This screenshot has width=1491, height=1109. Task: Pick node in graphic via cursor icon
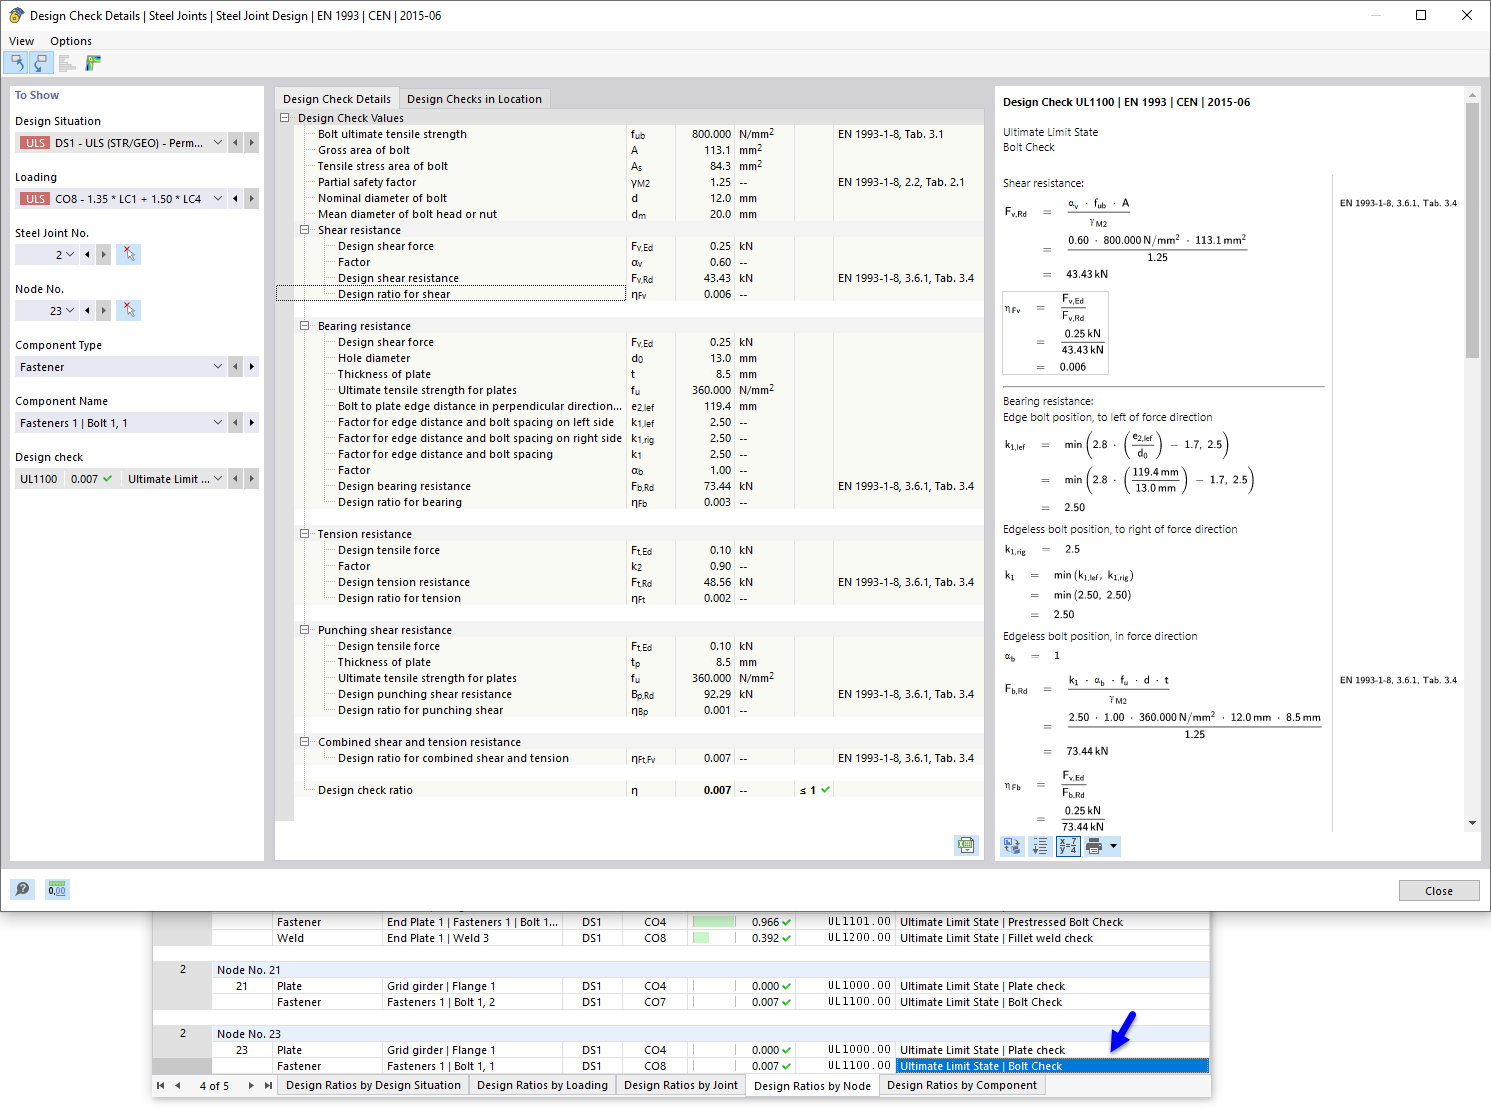[128, 311]
